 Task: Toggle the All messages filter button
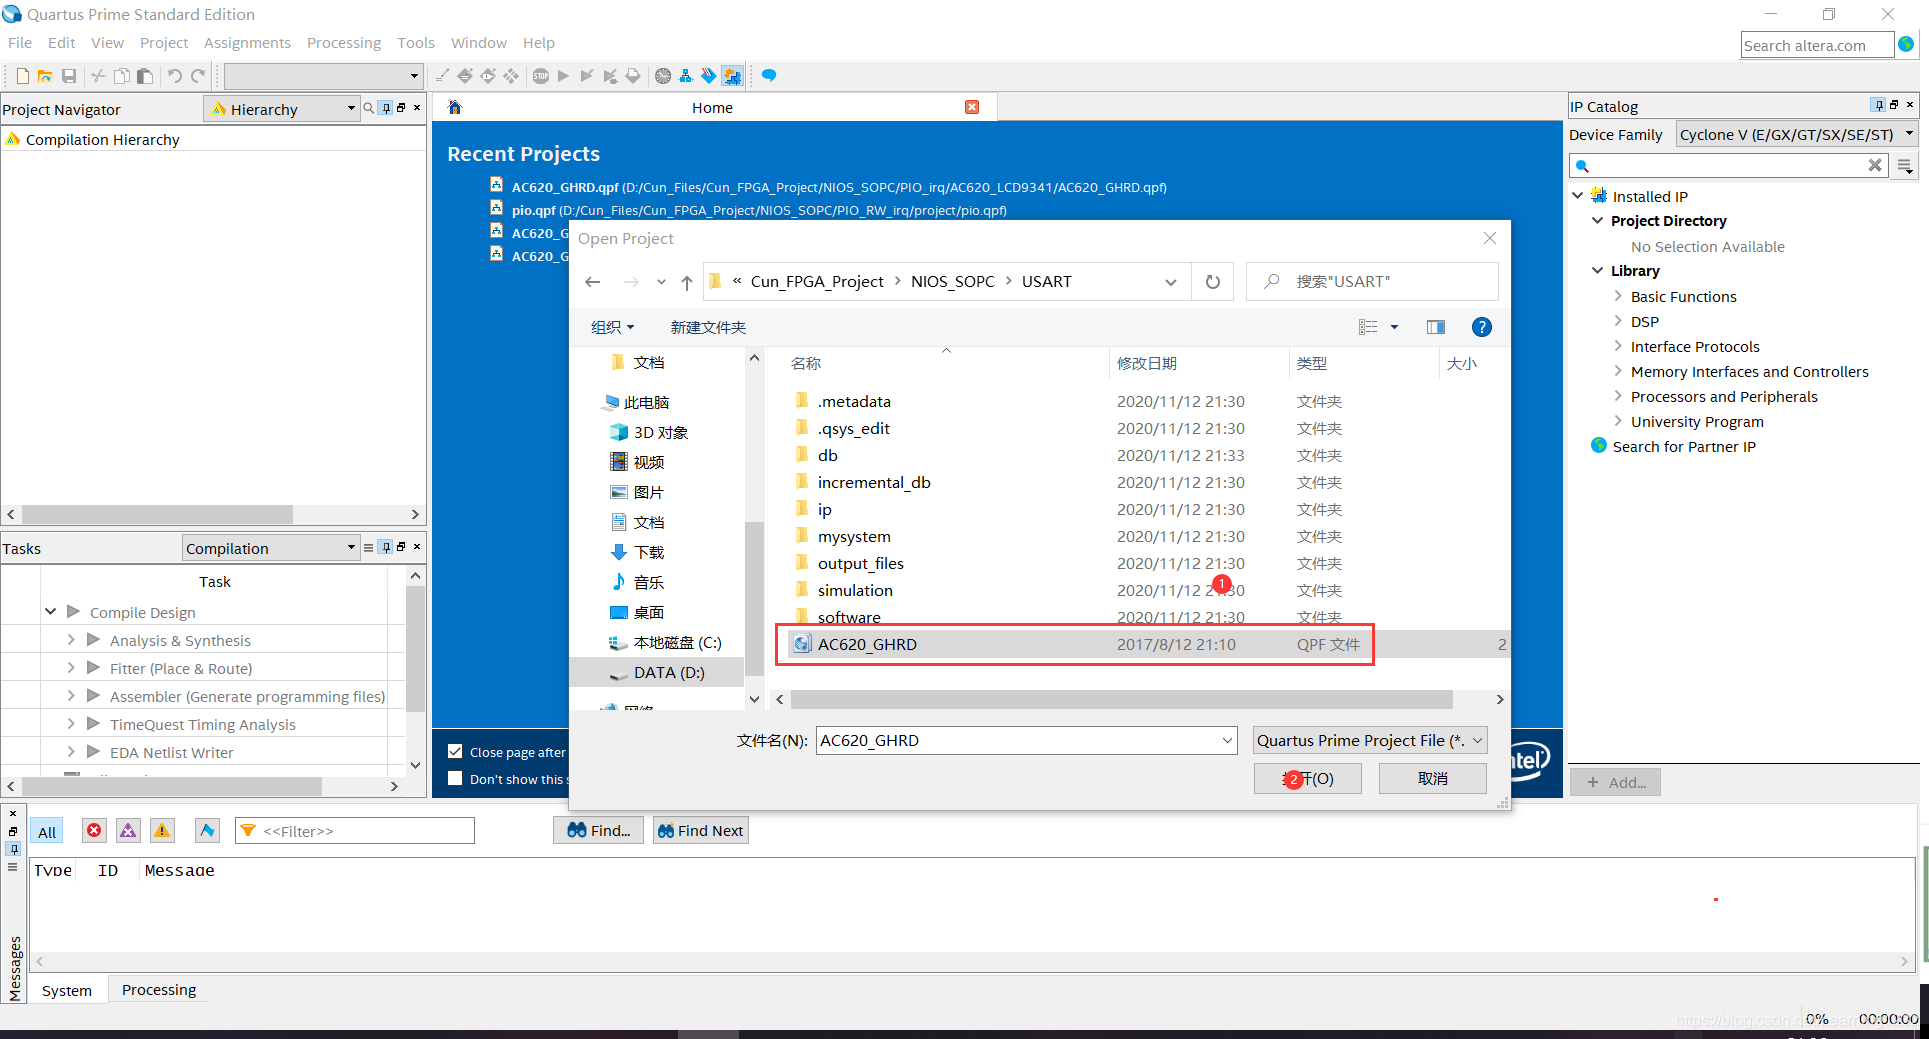tap(47, 831)
